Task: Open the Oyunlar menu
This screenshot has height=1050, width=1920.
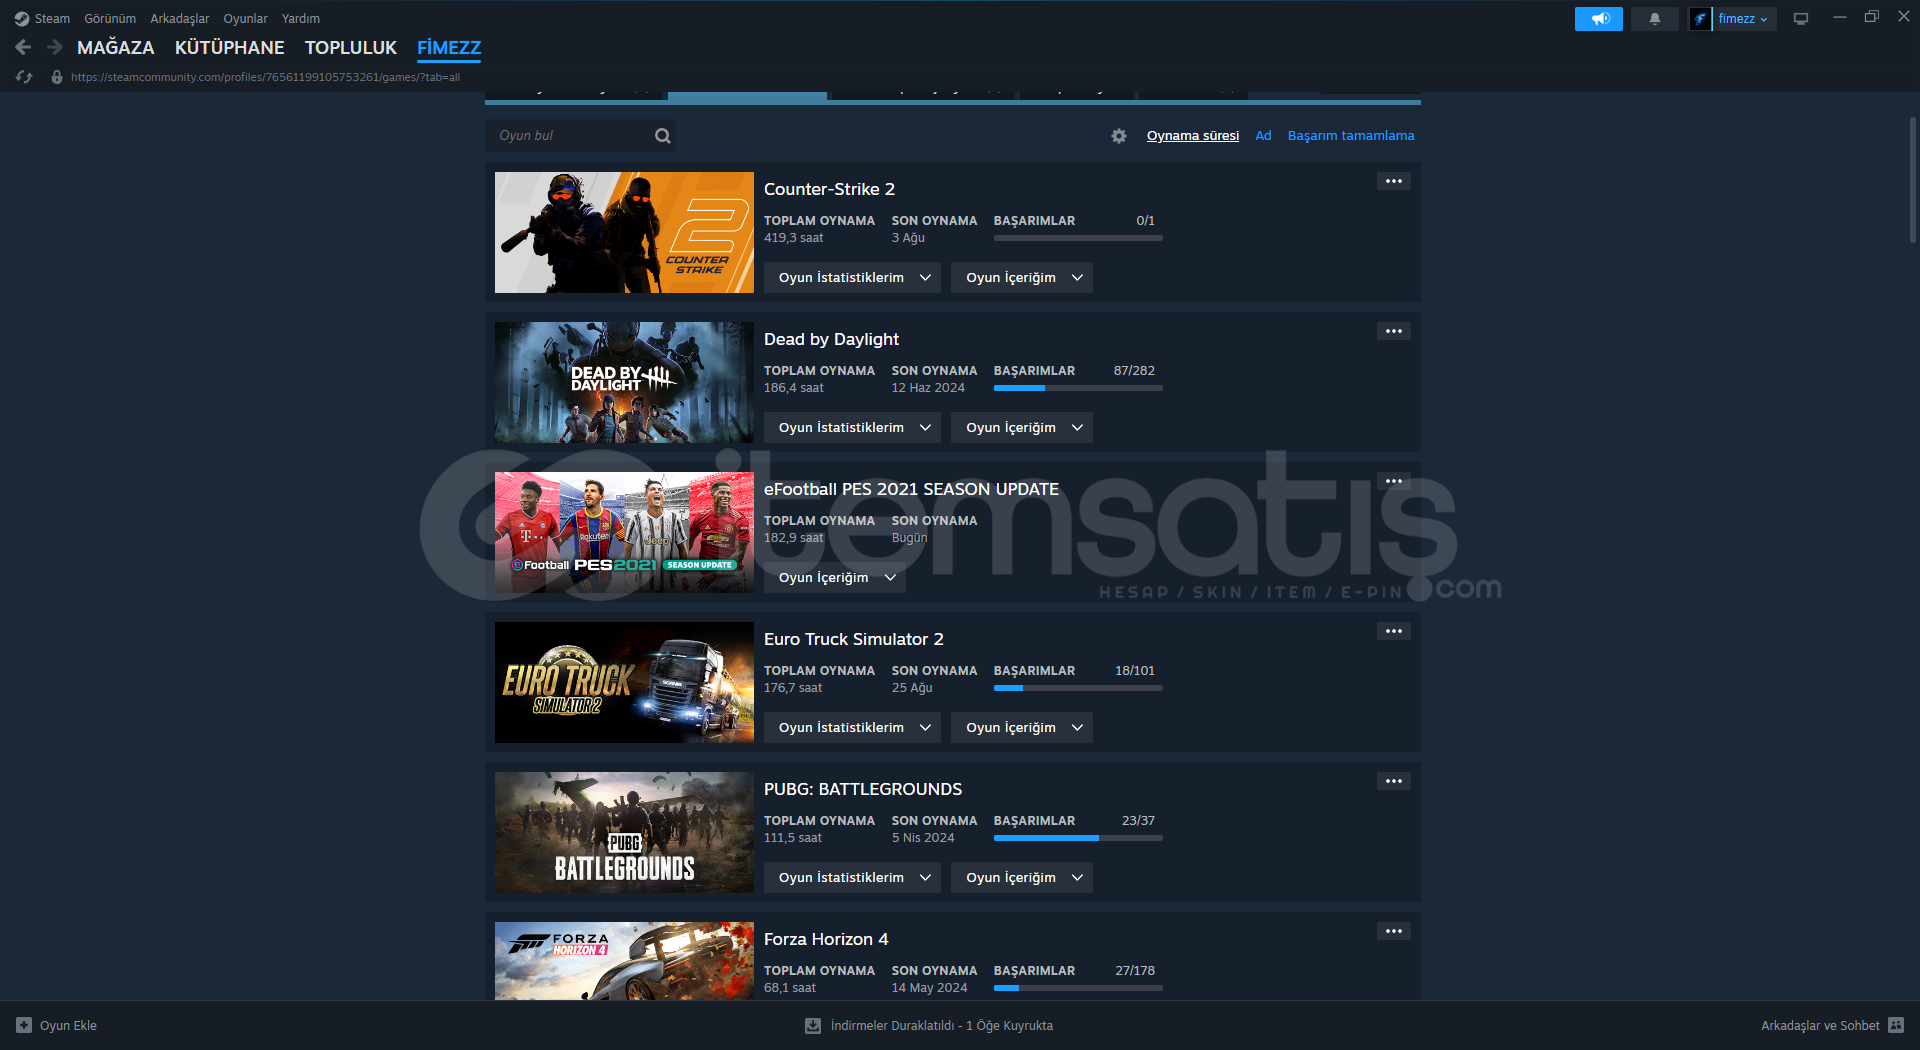Action: pyautogui.click(x=245, y=19)
